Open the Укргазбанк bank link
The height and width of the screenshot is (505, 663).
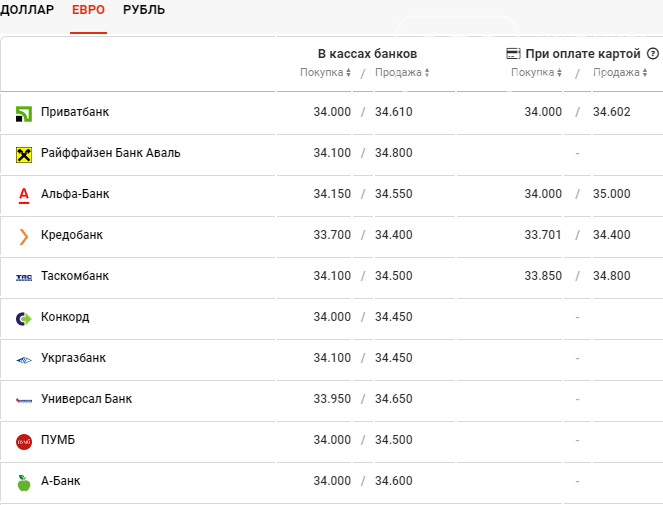[73, 358]
